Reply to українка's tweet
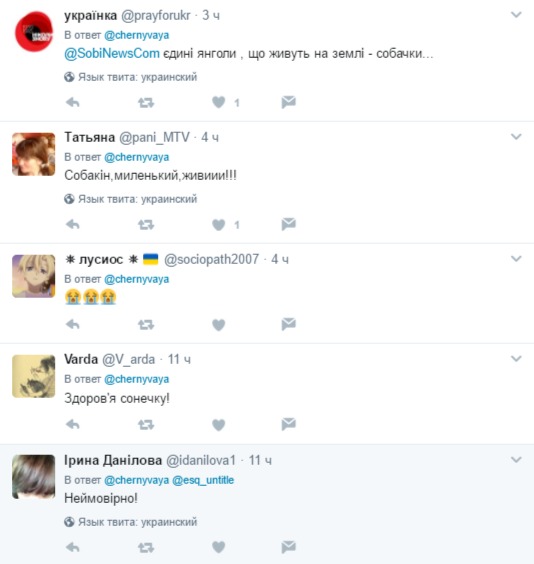This screenshot has width=534, height=564. coord(73,103)
